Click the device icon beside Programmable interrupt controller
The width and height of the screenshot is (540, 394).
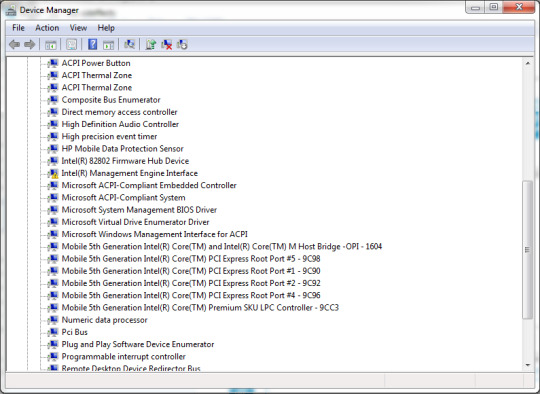[53, 356]
